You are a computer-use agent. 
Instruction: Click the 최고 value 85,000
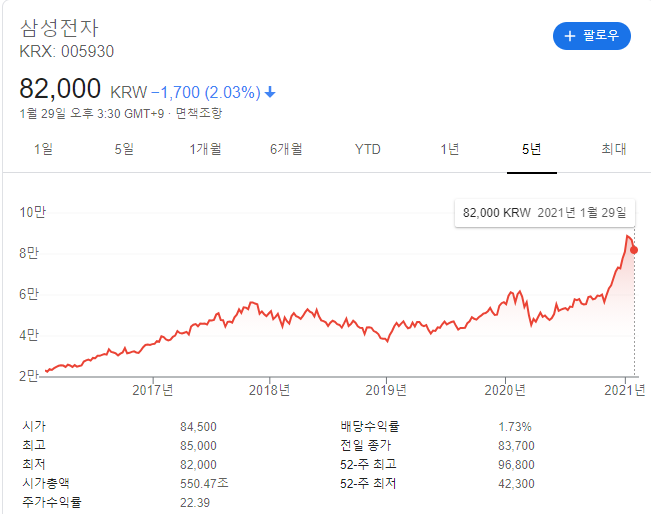(x=198, y=446)
